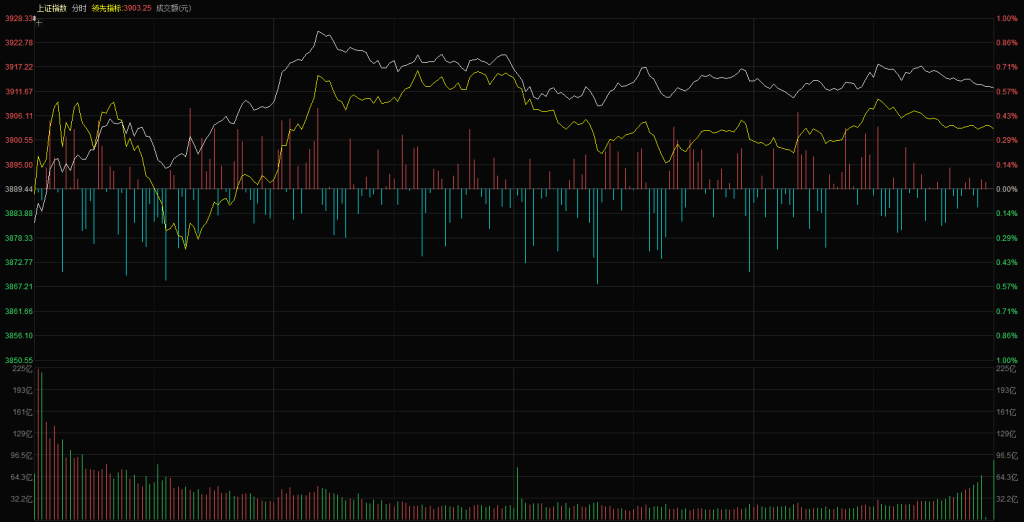This screenshot has width=1024, height=522.
Task: Click the 3861.66 price axis value
Action: pos(18,311)
